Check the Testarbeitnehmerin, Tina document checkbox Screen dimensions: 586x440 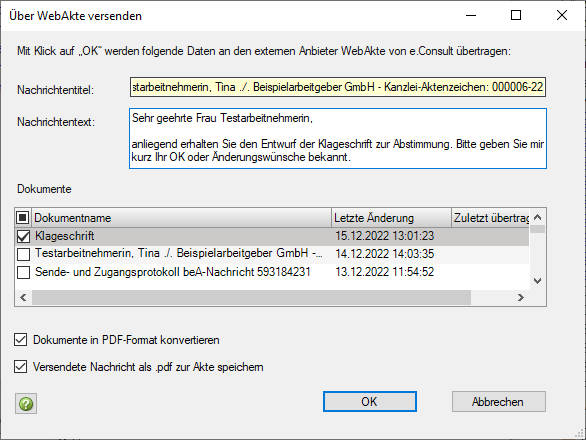pos(24,254)
